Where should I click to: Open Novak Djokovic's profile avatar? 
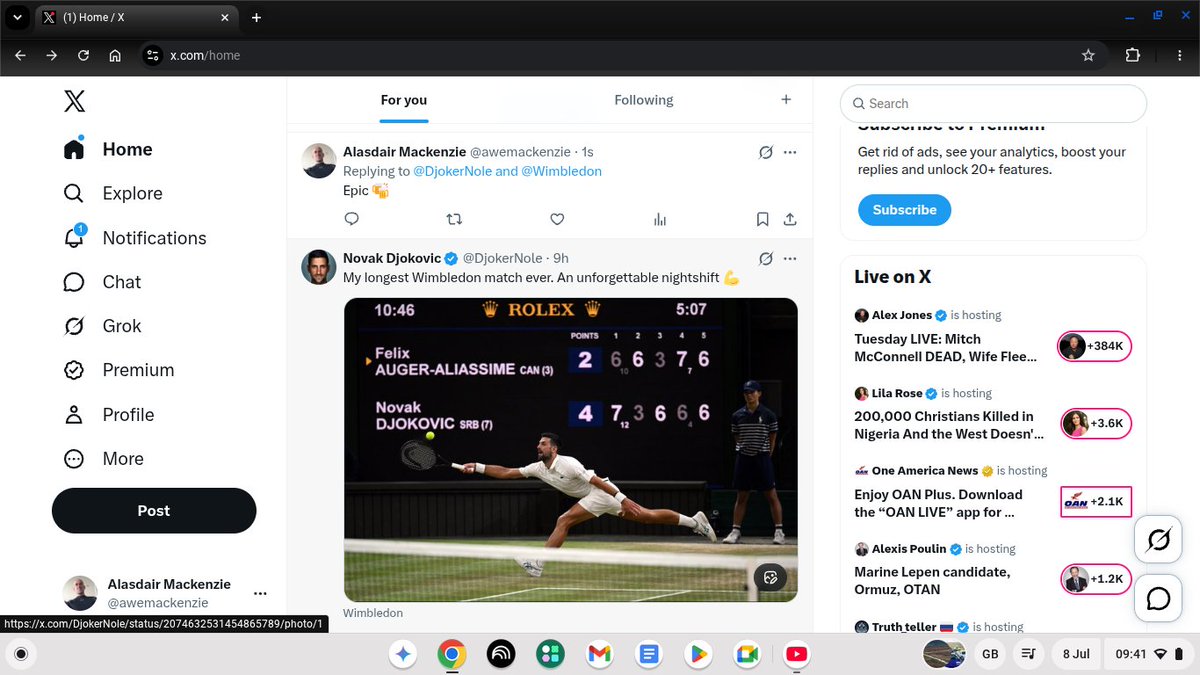[319, 267]
